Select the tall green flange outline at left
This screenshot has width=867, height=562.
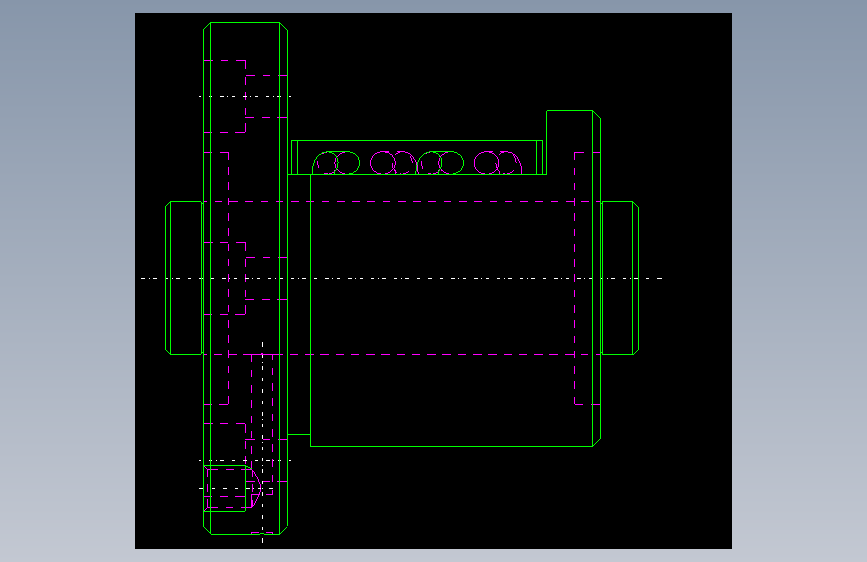[x=246, y=278]
